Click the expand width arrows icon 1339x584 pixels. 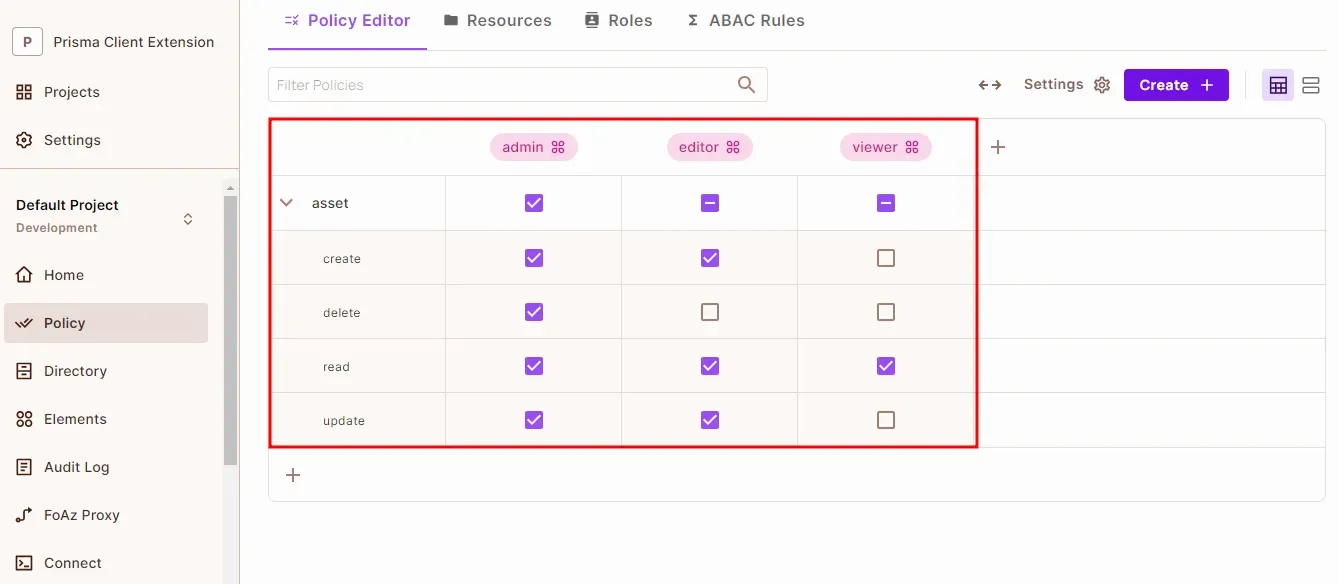pyautogui.click(x=990, y=85)
